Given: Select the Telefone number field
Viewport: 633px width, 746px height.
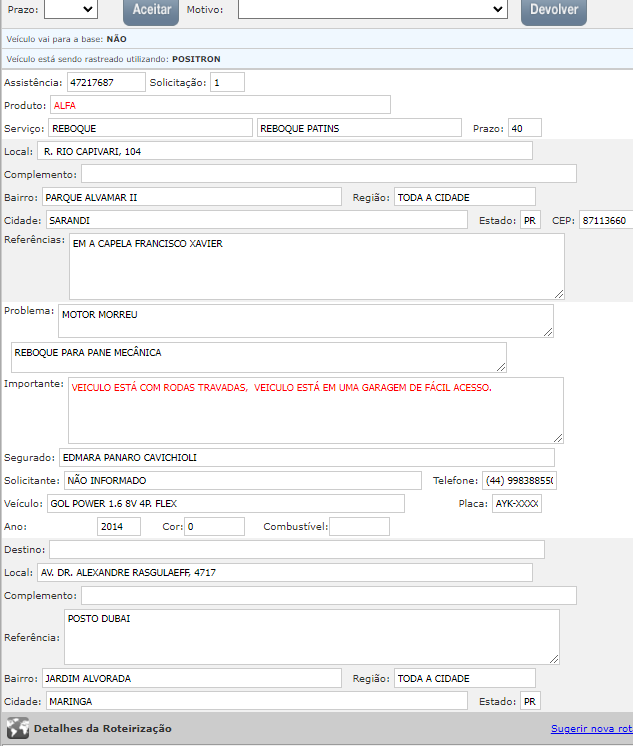Looking at the screenshot, I should click(x=519, y=481).
